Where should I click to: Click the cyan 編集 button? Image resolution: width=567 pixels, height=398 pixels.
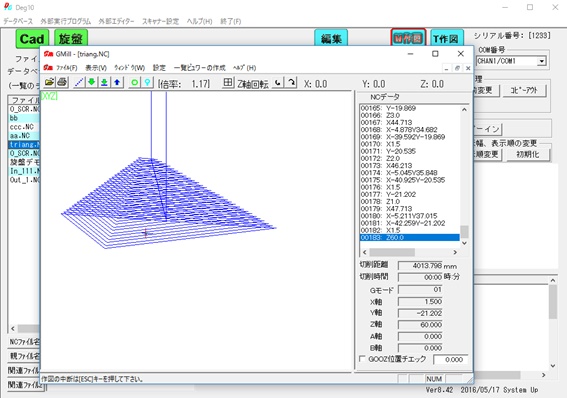[x=331, y=38]
